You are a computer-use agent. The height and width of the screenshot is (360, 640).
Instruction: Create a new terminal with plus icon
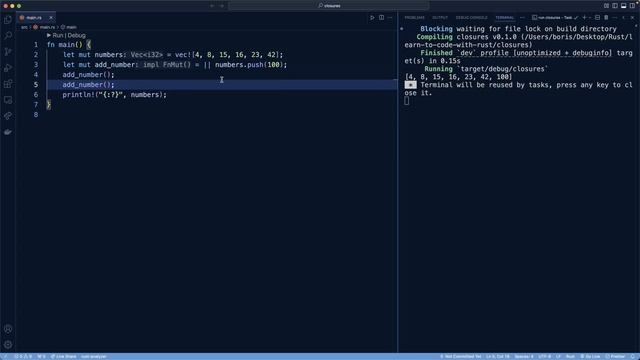click(x=584, y=18)
